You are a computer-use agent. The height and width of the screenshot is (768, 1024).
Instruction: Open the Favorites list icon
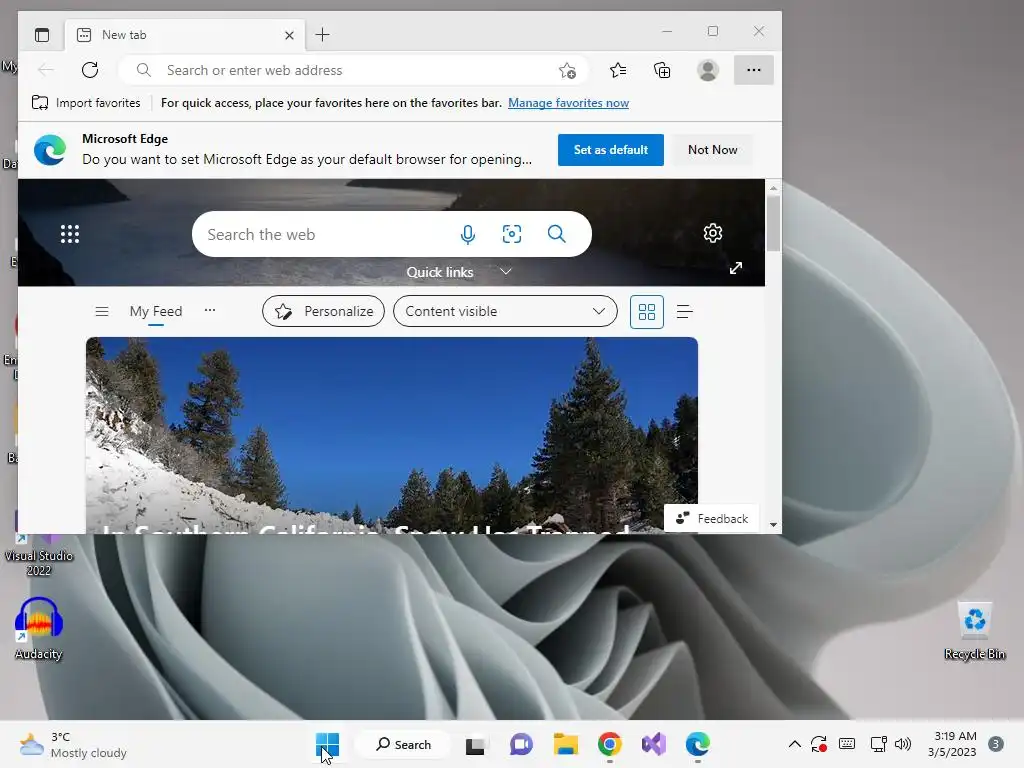[x=618, y=70]
